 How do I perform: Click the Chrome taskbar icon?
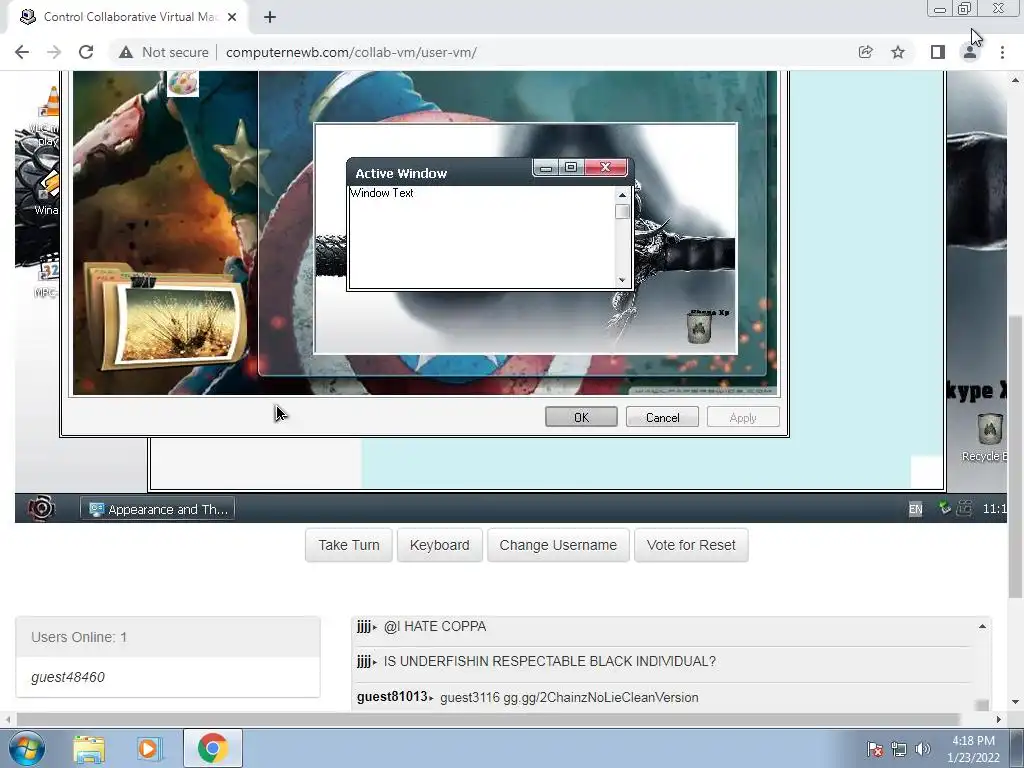point(212,748)
